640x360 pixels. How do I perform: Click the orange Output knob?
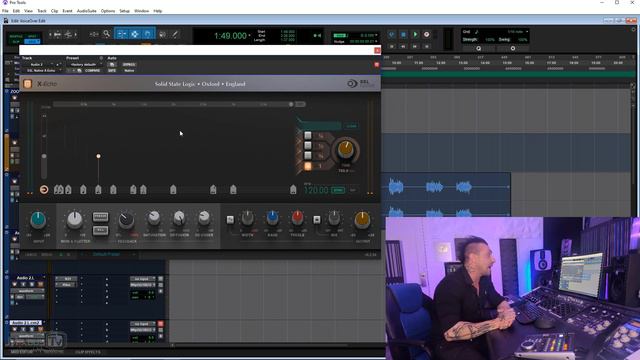(x=362, y=220)
